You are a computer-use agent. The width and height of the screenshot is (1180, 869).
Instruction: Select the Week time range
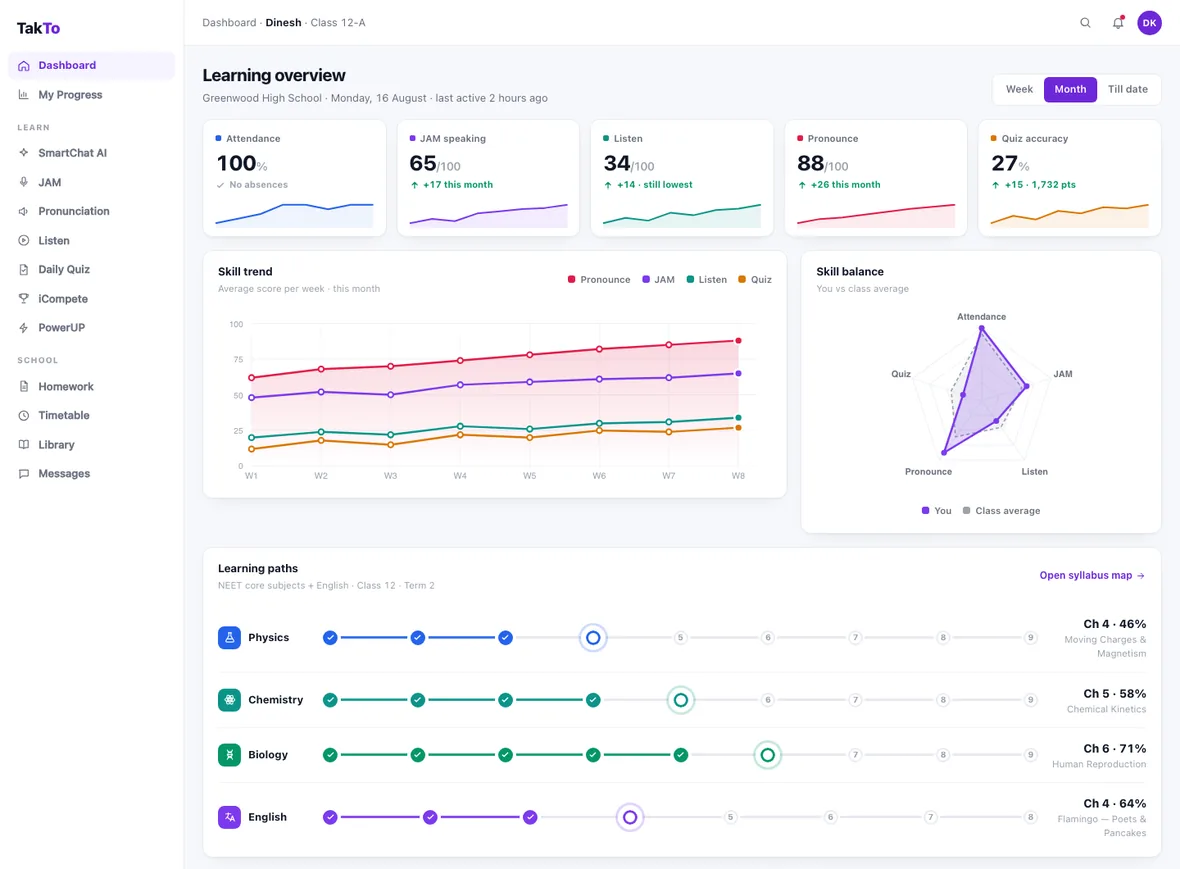pyautogui.click(x=1019, y=89)
